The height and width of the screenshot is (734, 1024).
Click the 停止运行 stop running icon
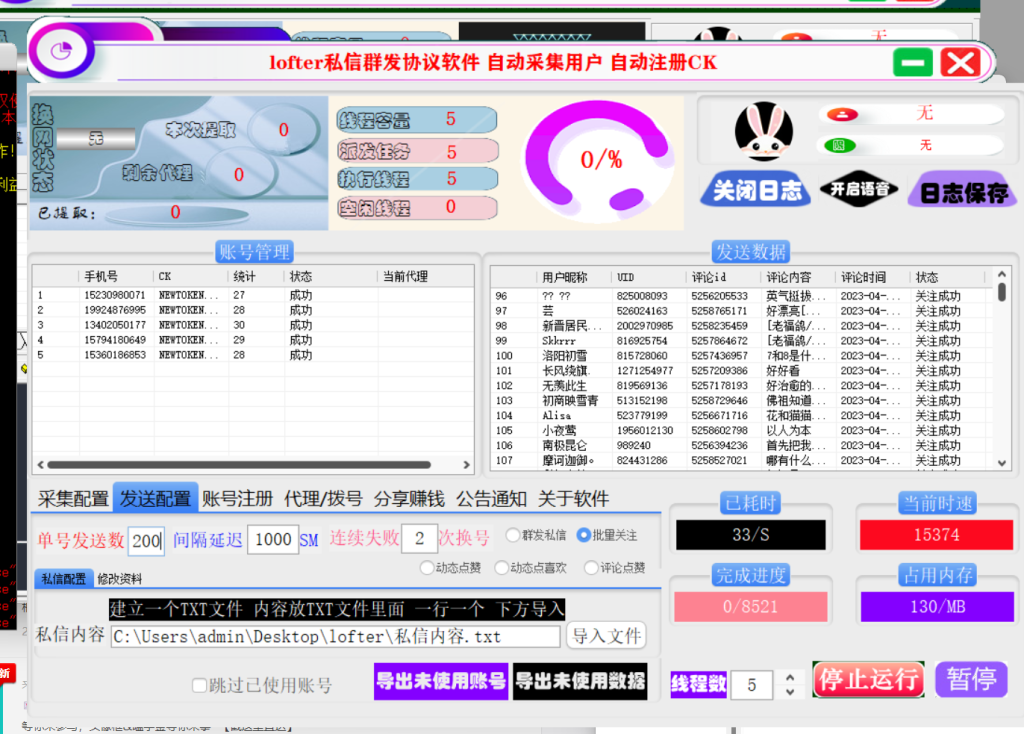click(868, 679)
